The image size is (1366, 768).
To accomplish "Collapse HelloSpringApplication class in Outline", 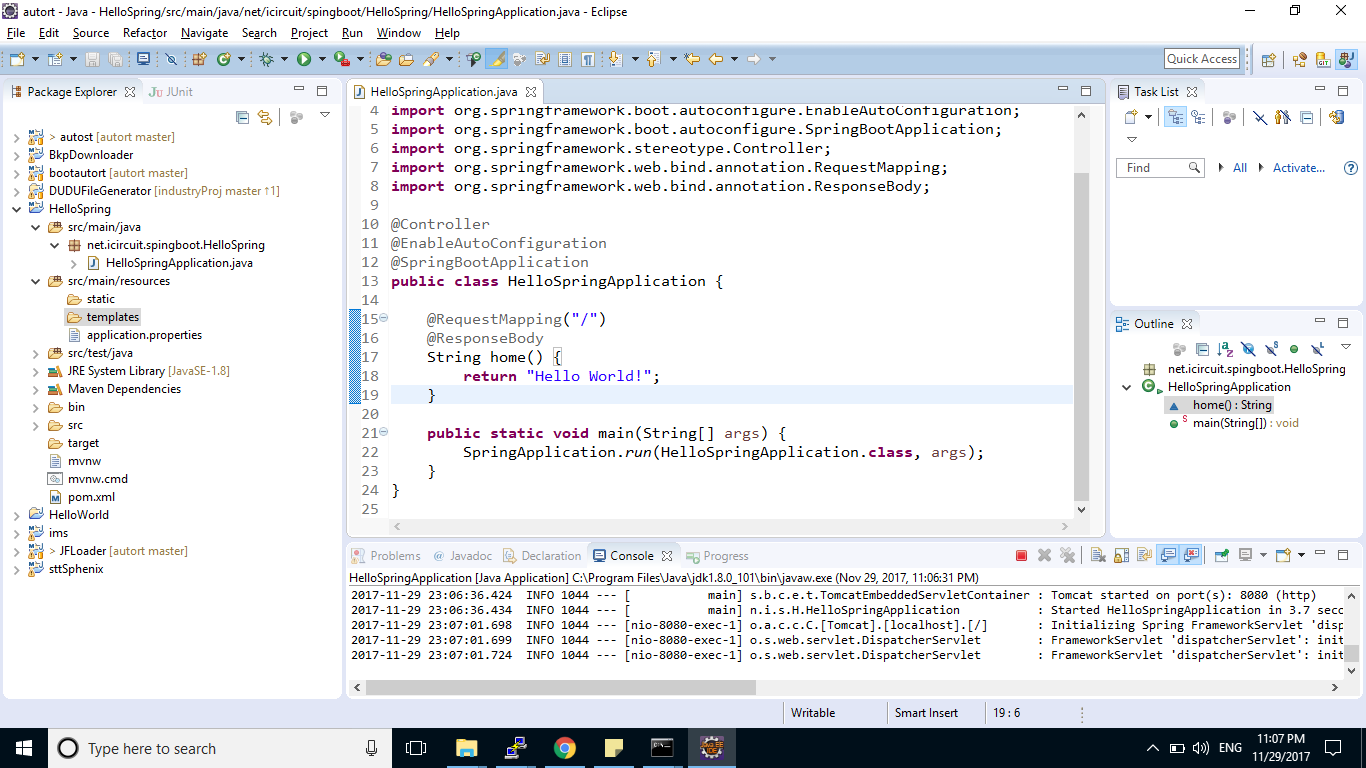I will point(1127,387).
